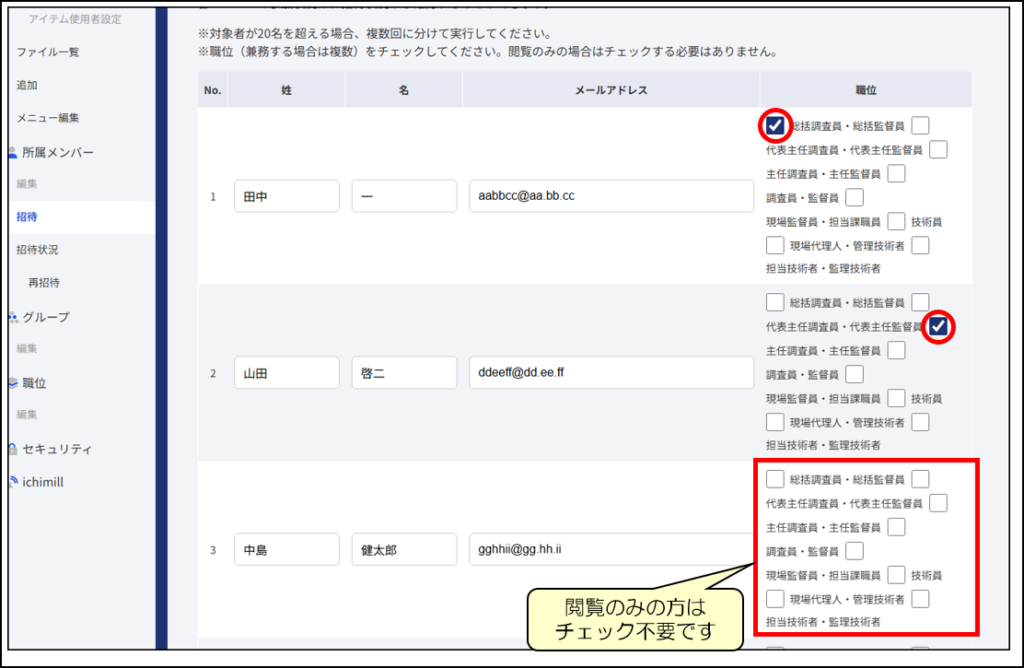The width and height of the screenshot is (1024, 668).
Task: Click アイテム使用者設定 at sidebar top
Action: tap(75, 19)
